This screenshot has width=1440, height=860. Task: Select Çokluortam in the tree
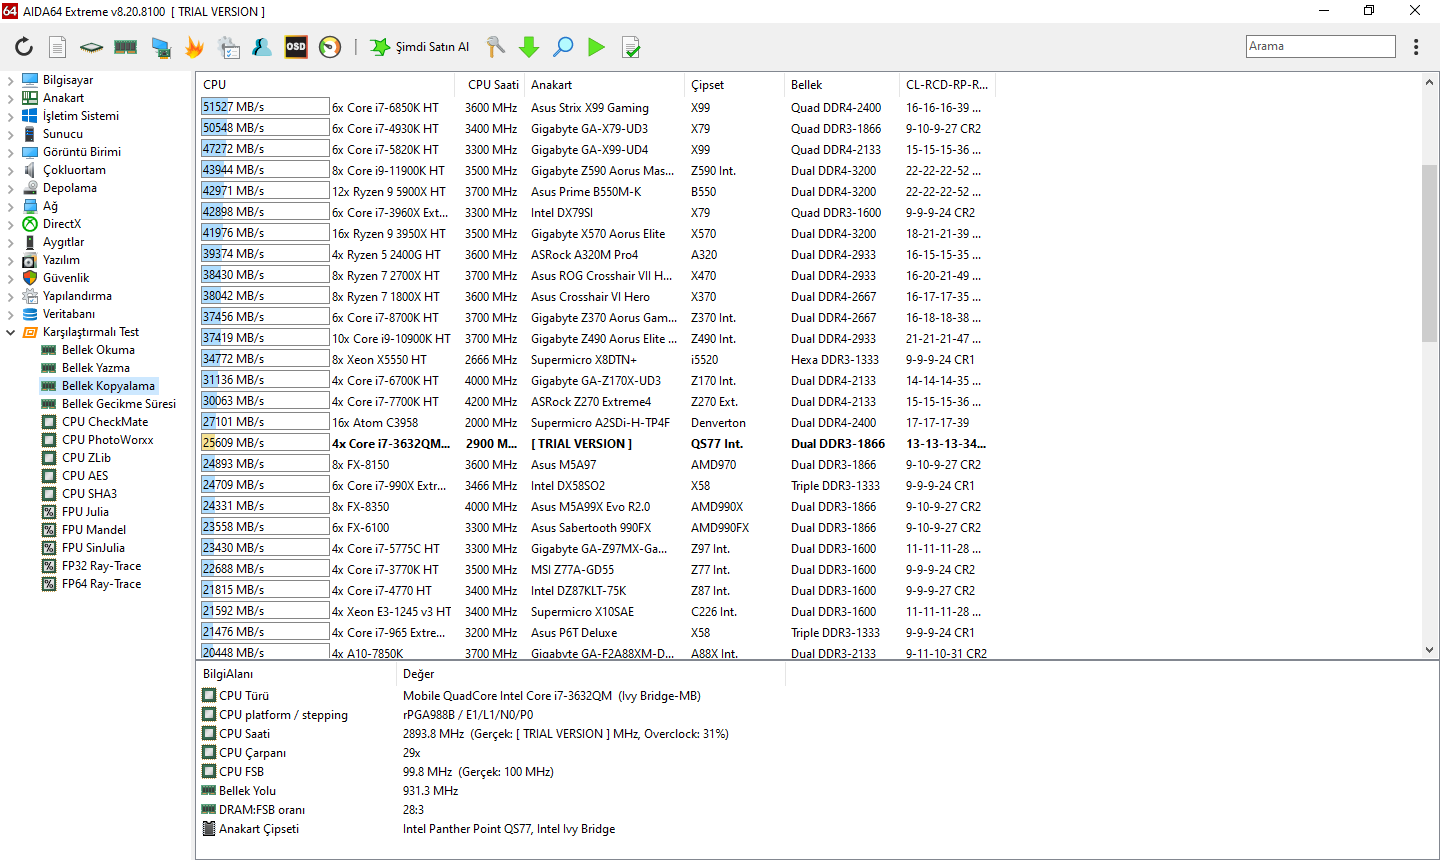[74, 170]
